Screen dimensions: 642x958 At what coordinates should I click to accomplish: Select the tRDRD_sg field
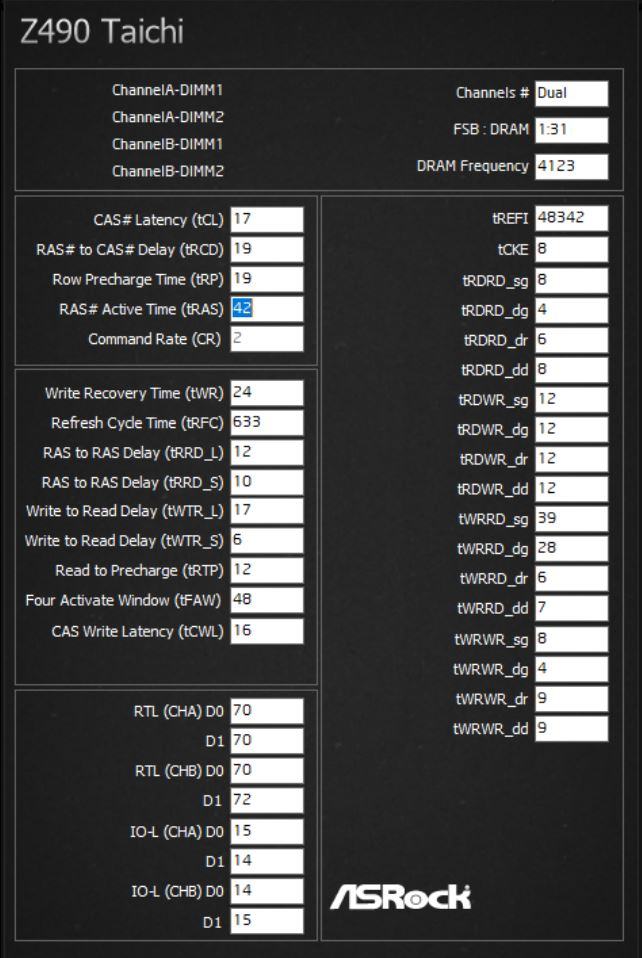pyautogui.click(x=572, y=280)
